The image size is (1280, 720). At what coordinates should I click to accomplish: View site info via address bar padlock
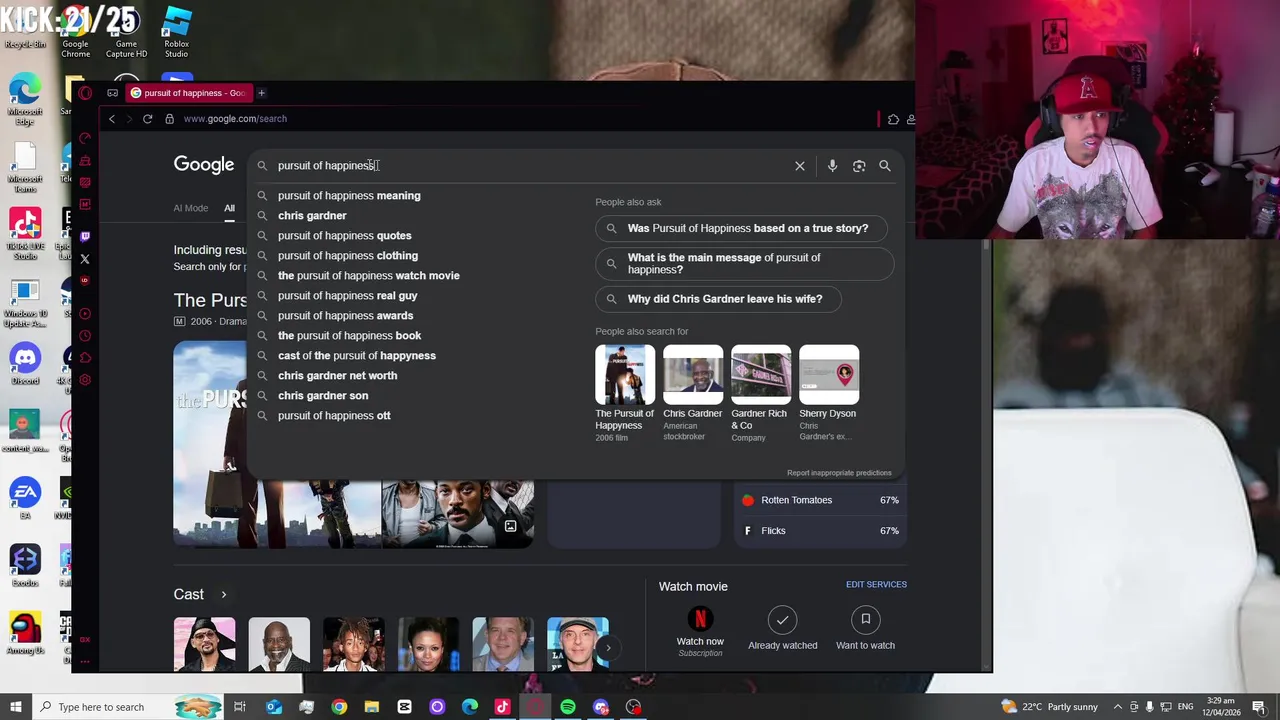pyautogui.click(x=170, y=119)
